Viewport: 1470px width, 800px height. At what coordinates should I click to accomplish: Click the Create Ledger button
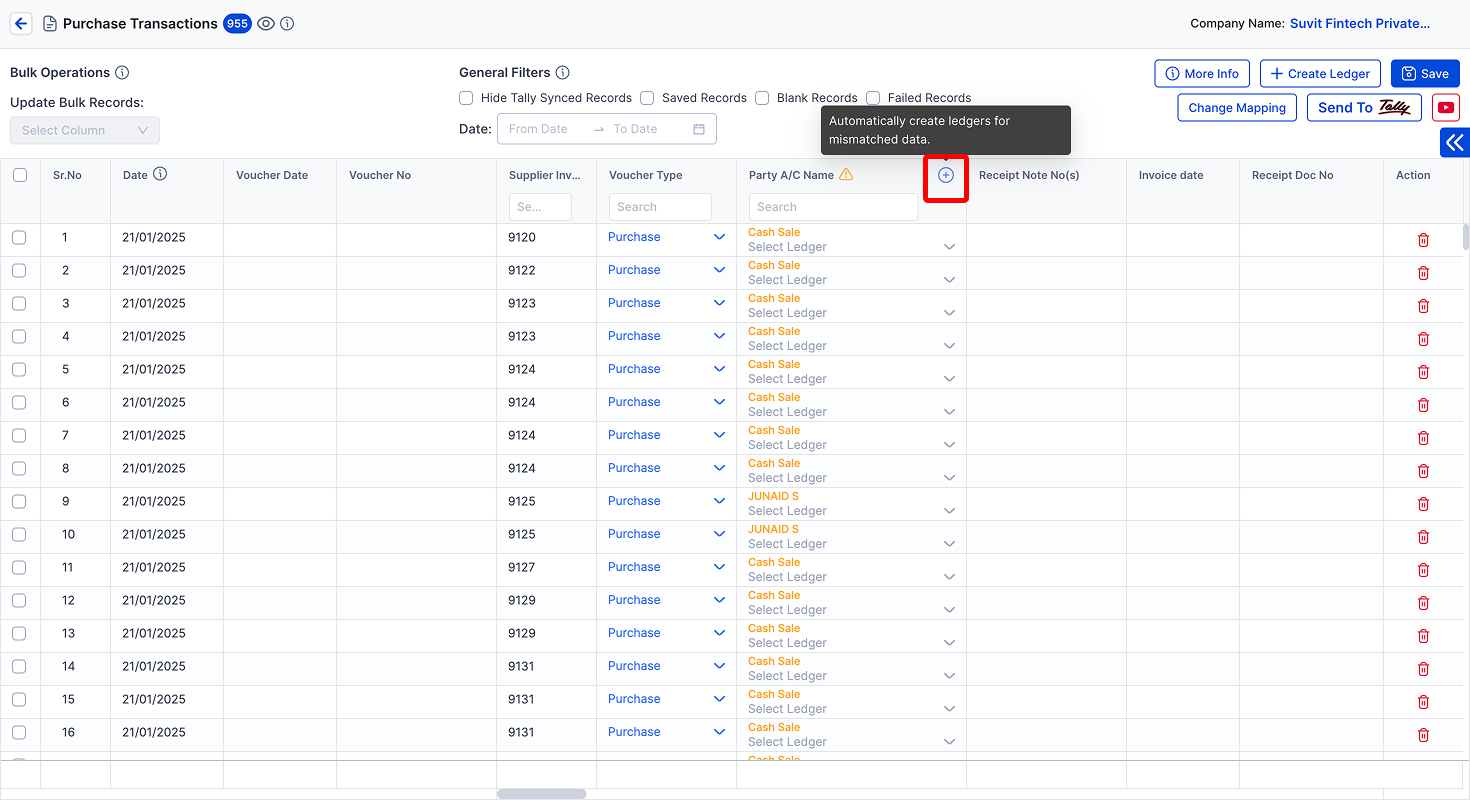[x=1321, y=74]
